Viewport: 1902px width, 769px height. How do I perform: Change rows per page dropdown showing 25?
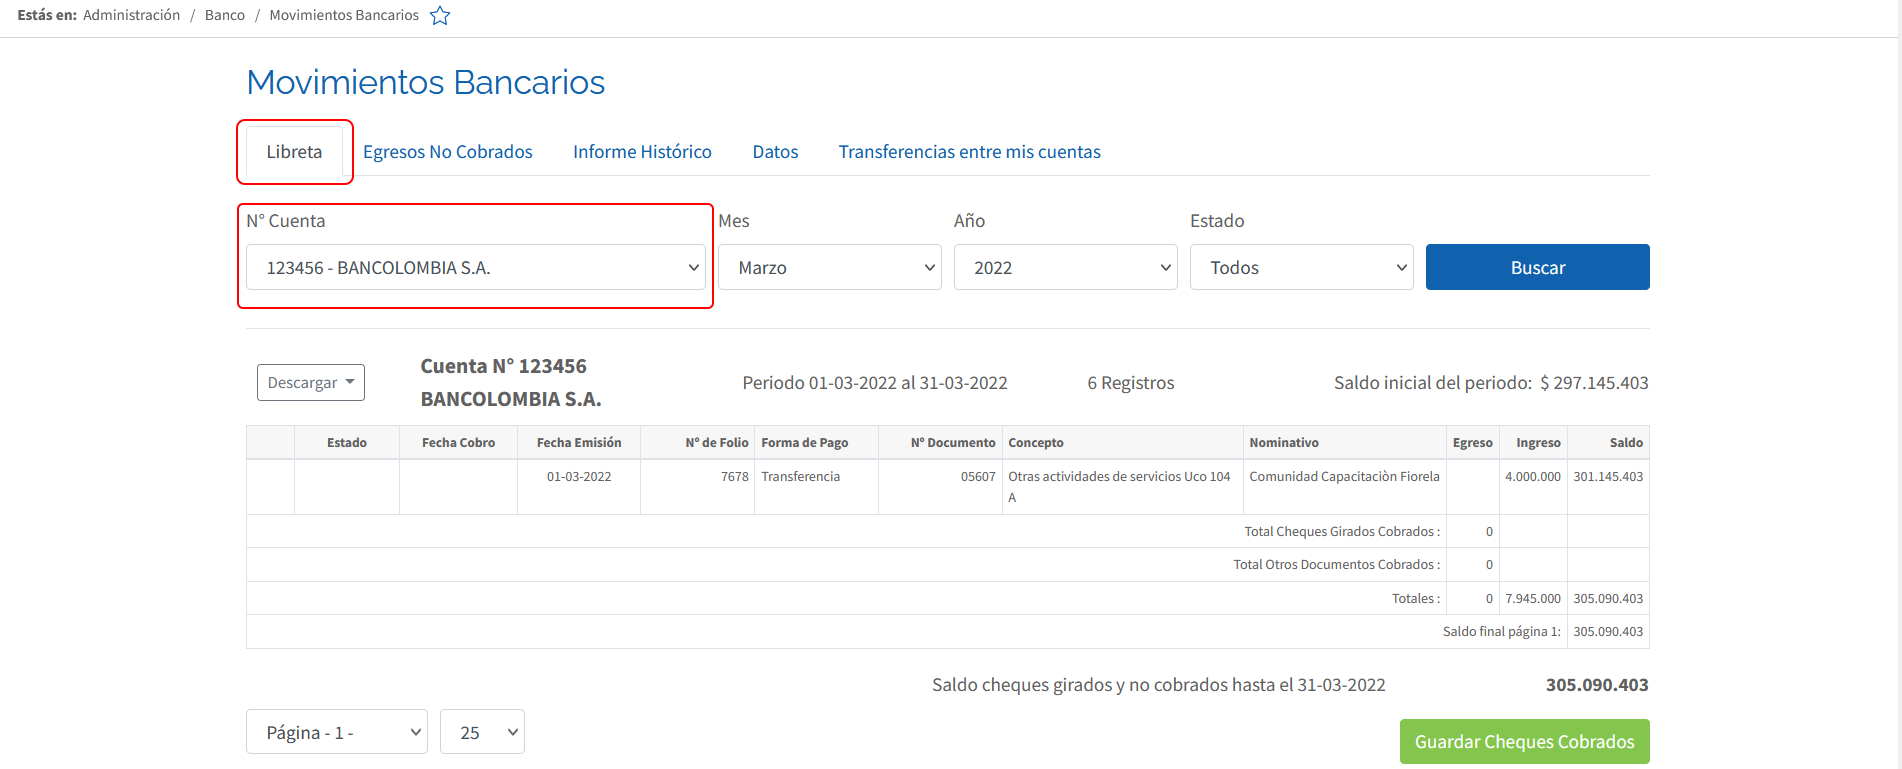pos(482,732)
